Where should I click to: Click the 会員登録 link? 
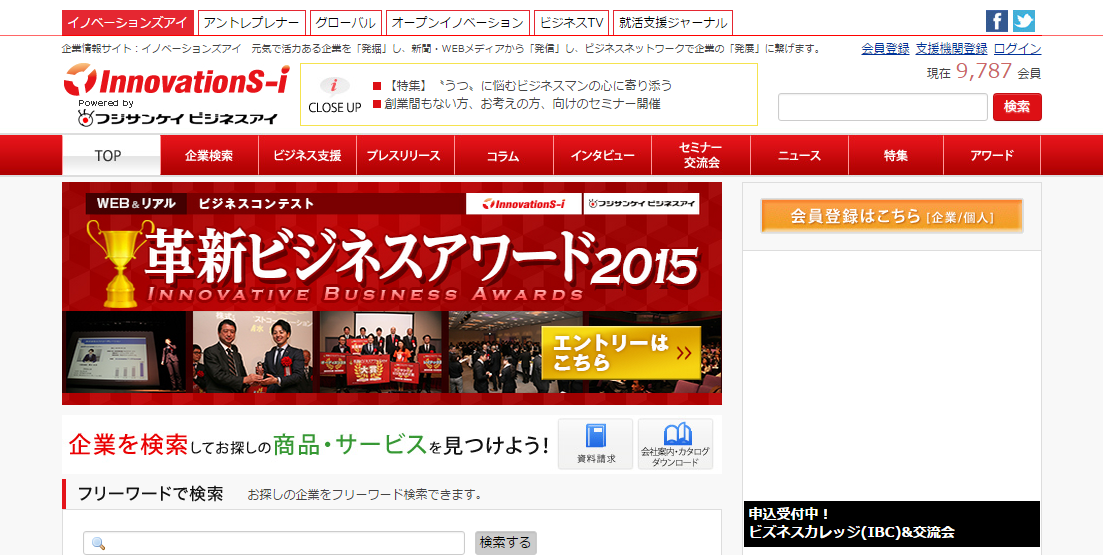pos(885,49)
